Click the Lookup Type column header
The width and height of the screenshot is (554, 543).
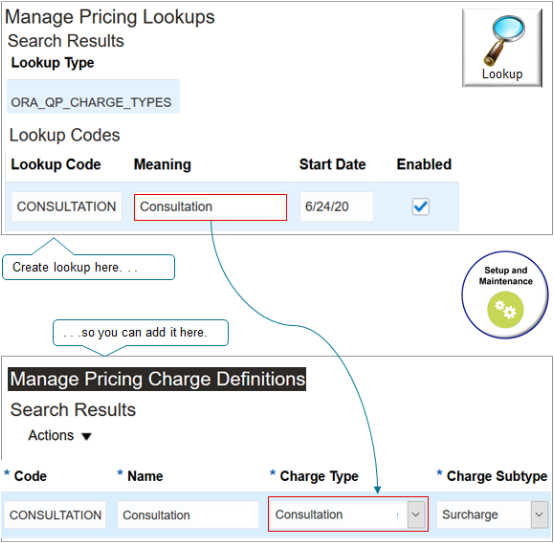[53, 63]
